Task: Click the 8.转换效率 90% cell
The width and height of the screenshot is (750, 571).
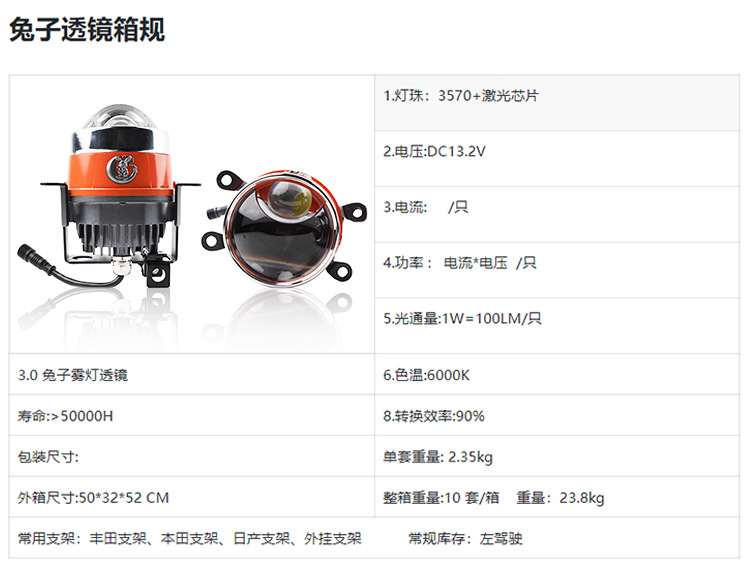Action: pos(557,416)
